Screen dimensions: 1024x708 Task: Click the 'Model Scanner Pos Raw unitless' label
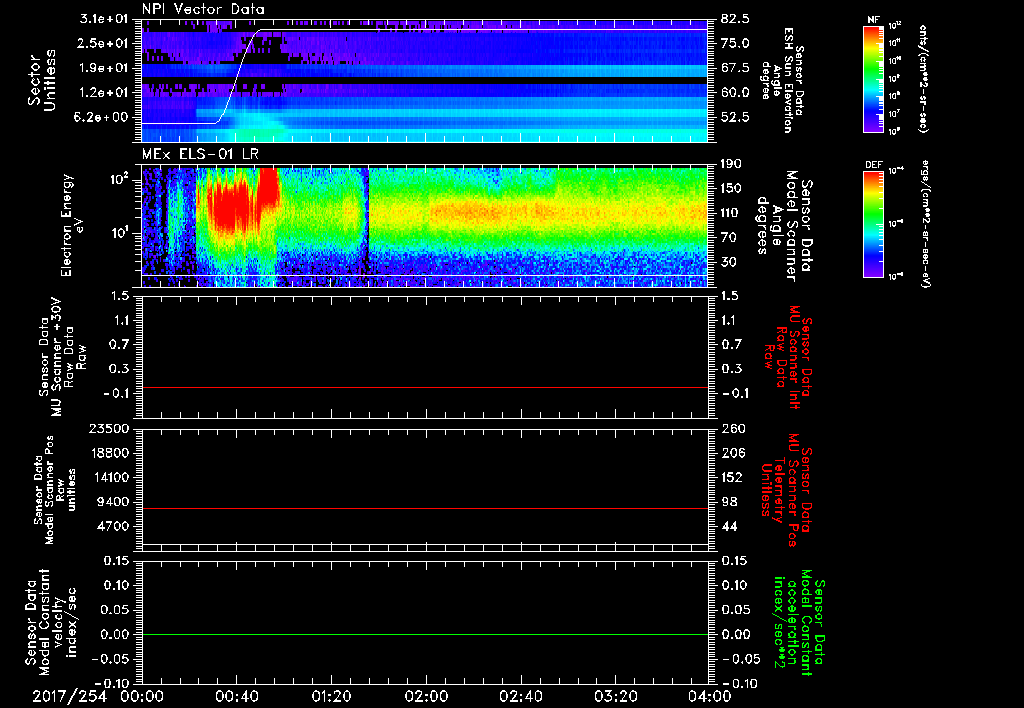[x=55, y=490]
